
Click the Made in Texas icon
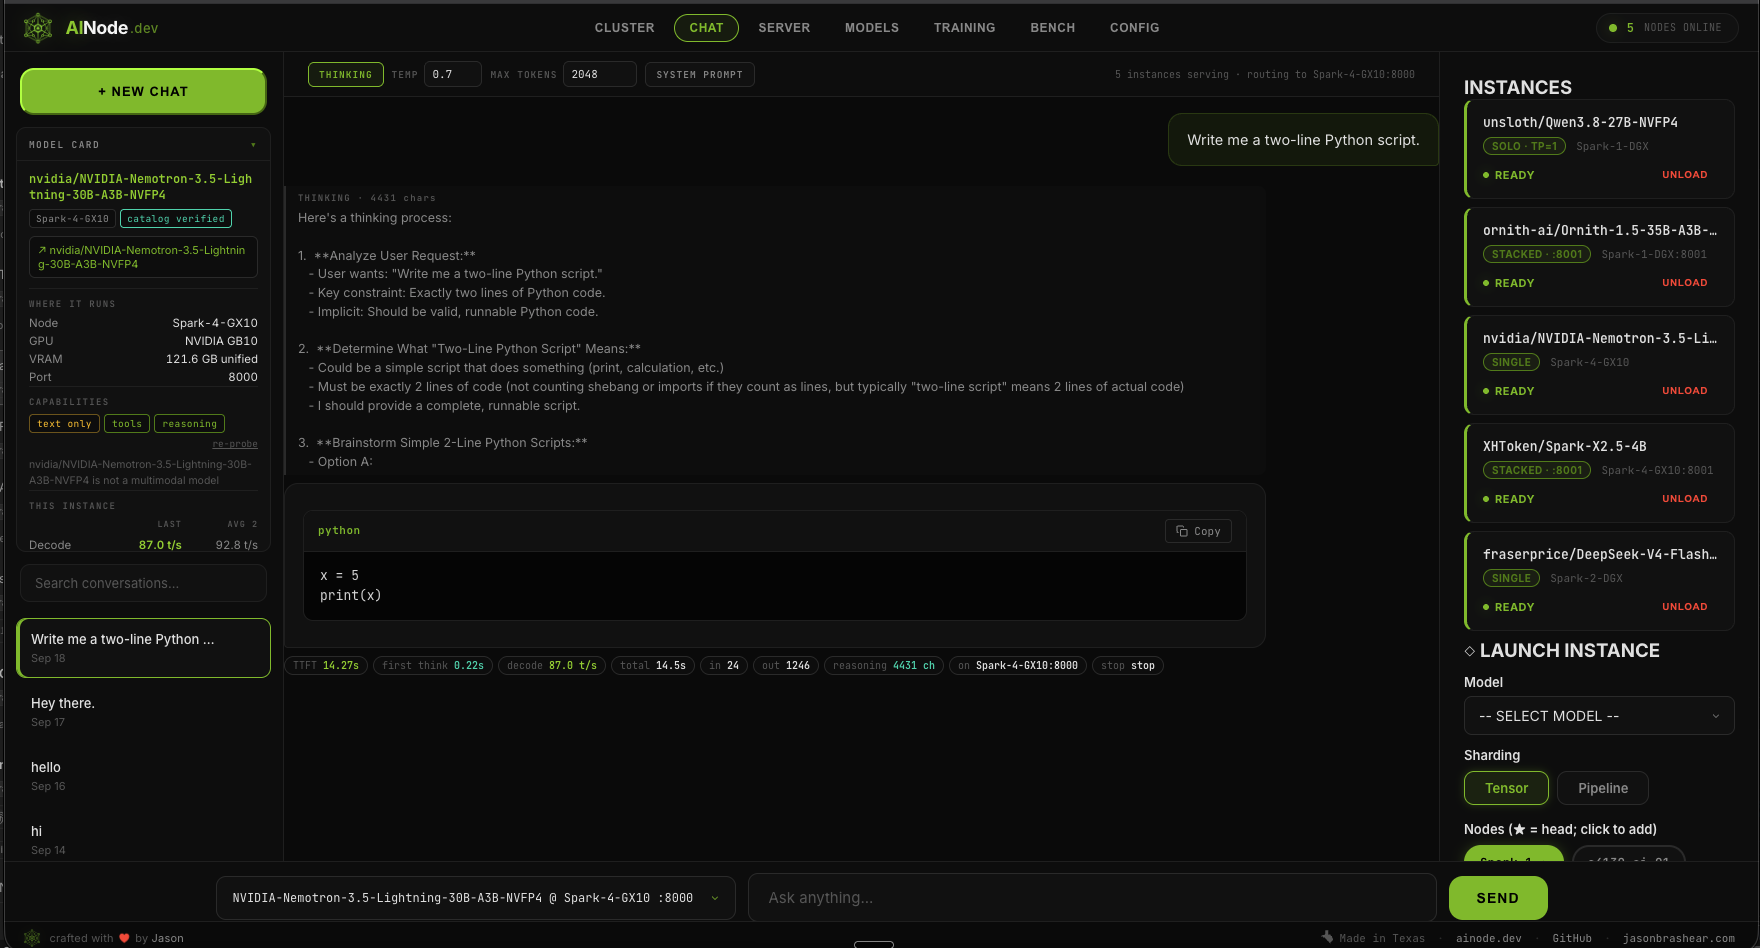click(1327, 938)
